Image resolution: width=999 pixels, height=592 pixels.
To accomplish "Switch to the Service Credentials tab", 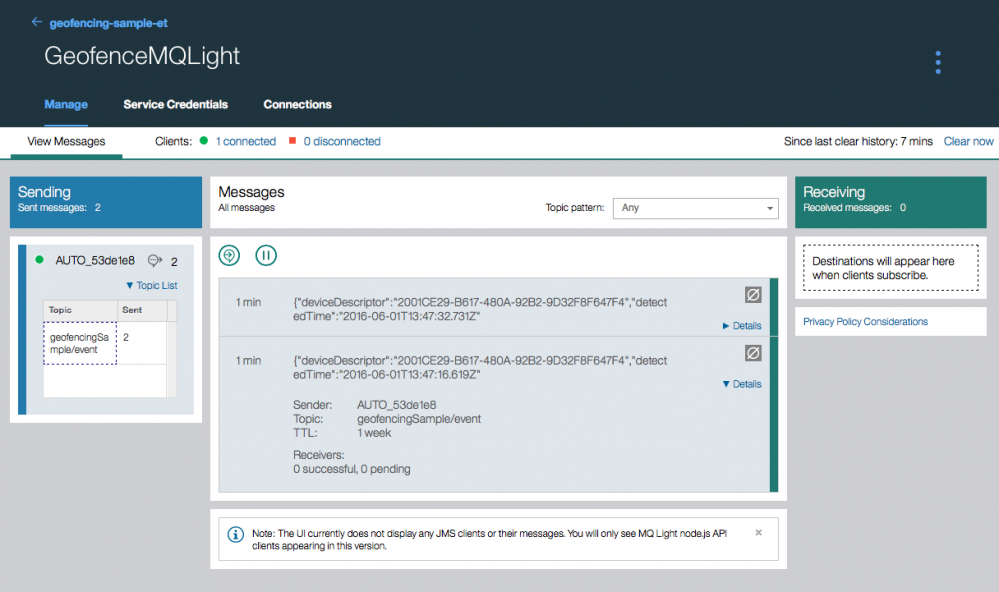I will coord(175,104).
